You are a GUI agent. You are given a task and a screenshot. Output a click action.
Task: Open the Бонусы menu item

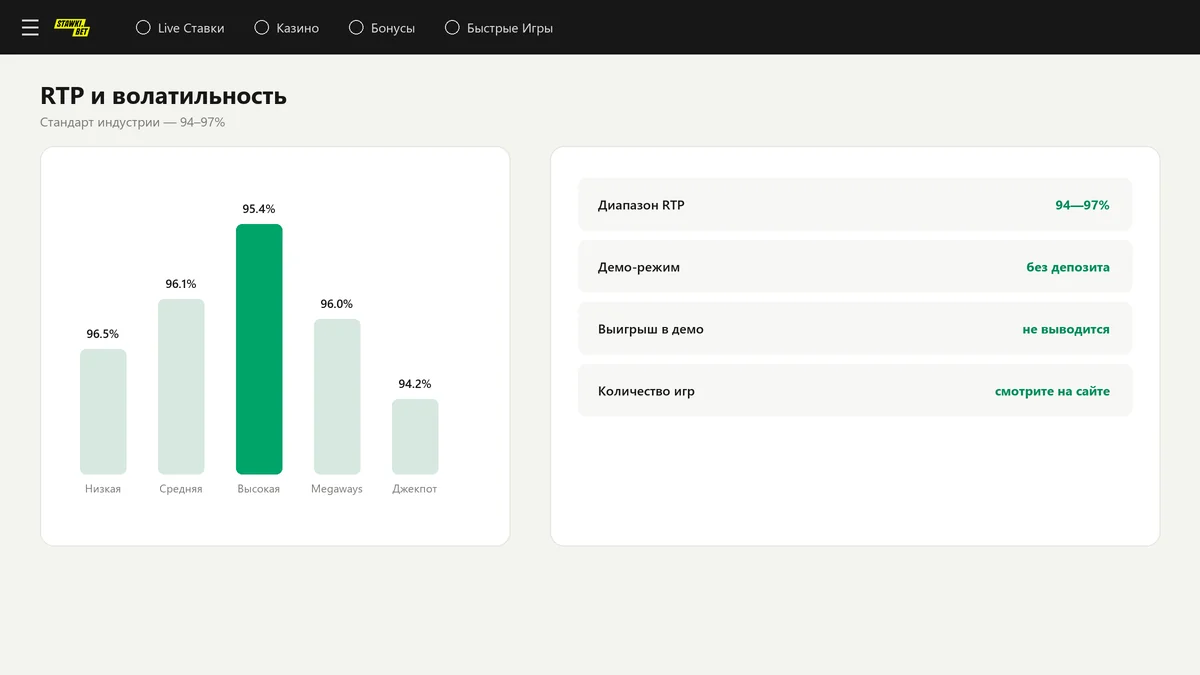[x=393, y=28]
